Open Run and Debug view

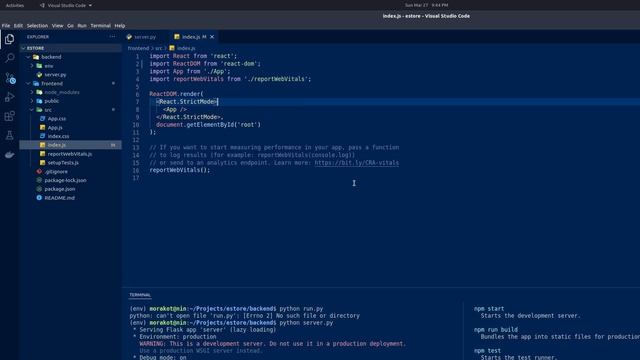pyautogui.click(x=9, y=97)
